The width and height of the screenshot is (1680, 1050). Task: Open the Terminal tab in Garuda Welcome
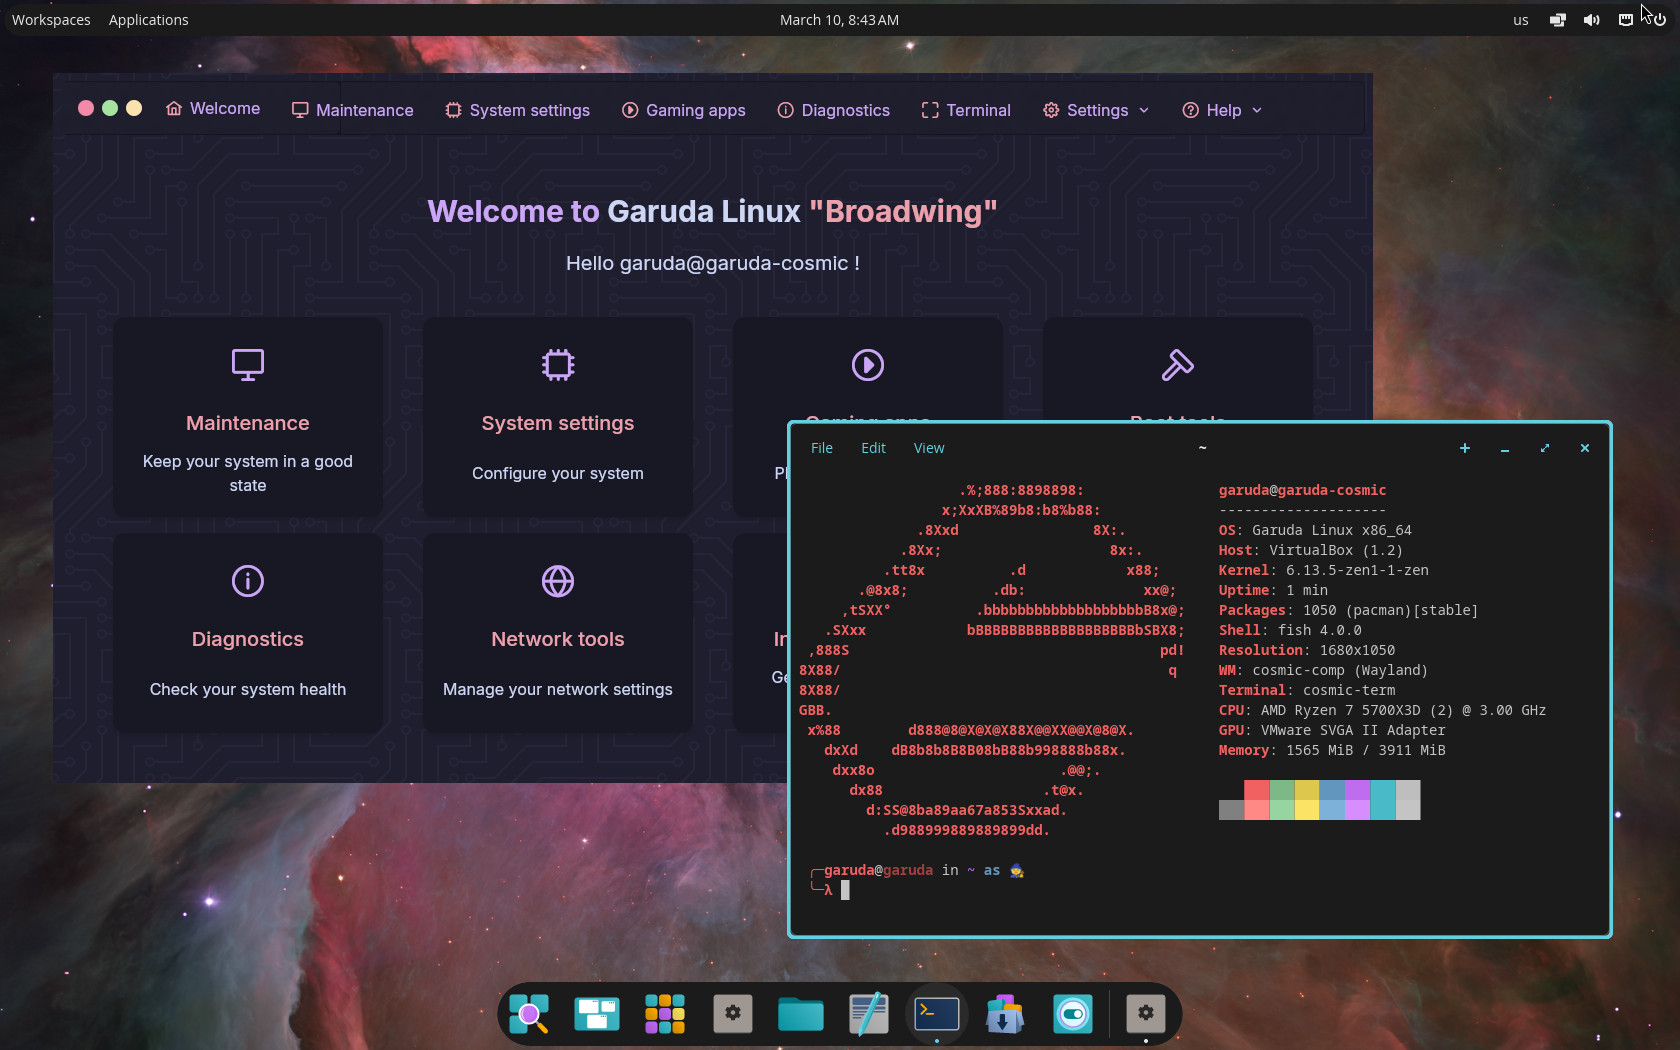click(966, 110)
